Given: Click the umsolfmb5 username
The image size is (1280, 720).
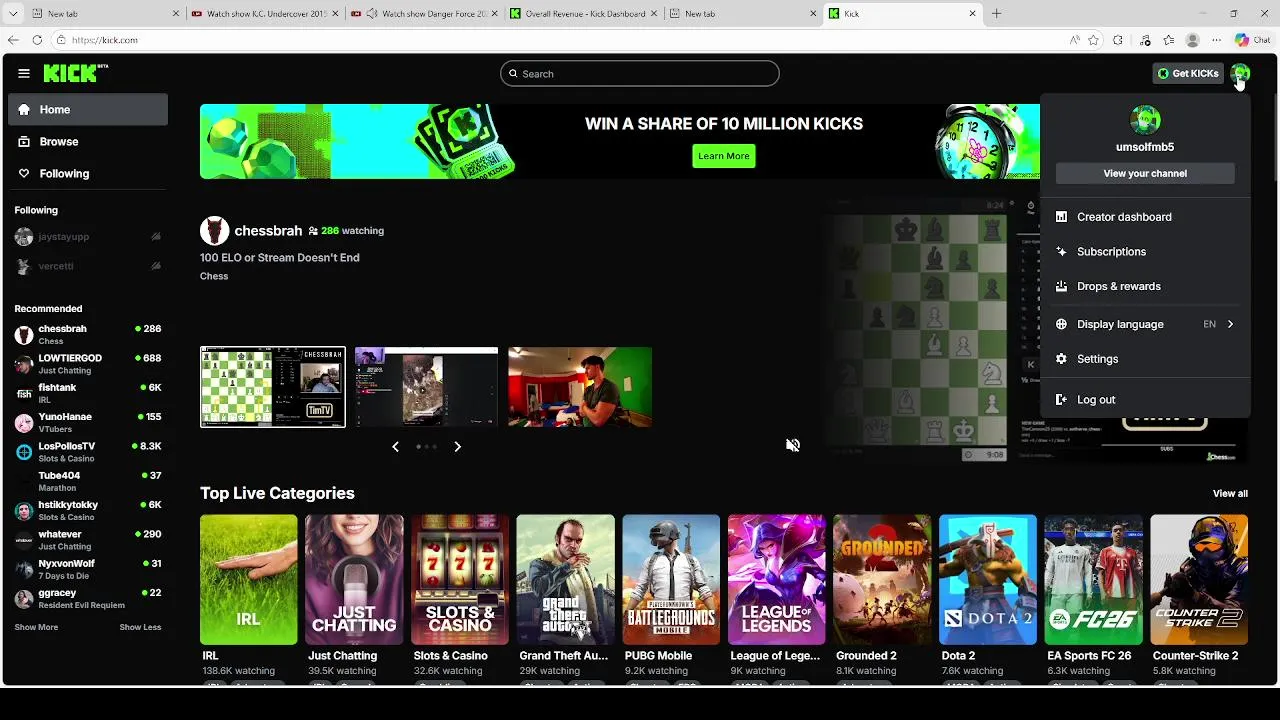Looking at the screenshot, I should tap(1145, 147).
